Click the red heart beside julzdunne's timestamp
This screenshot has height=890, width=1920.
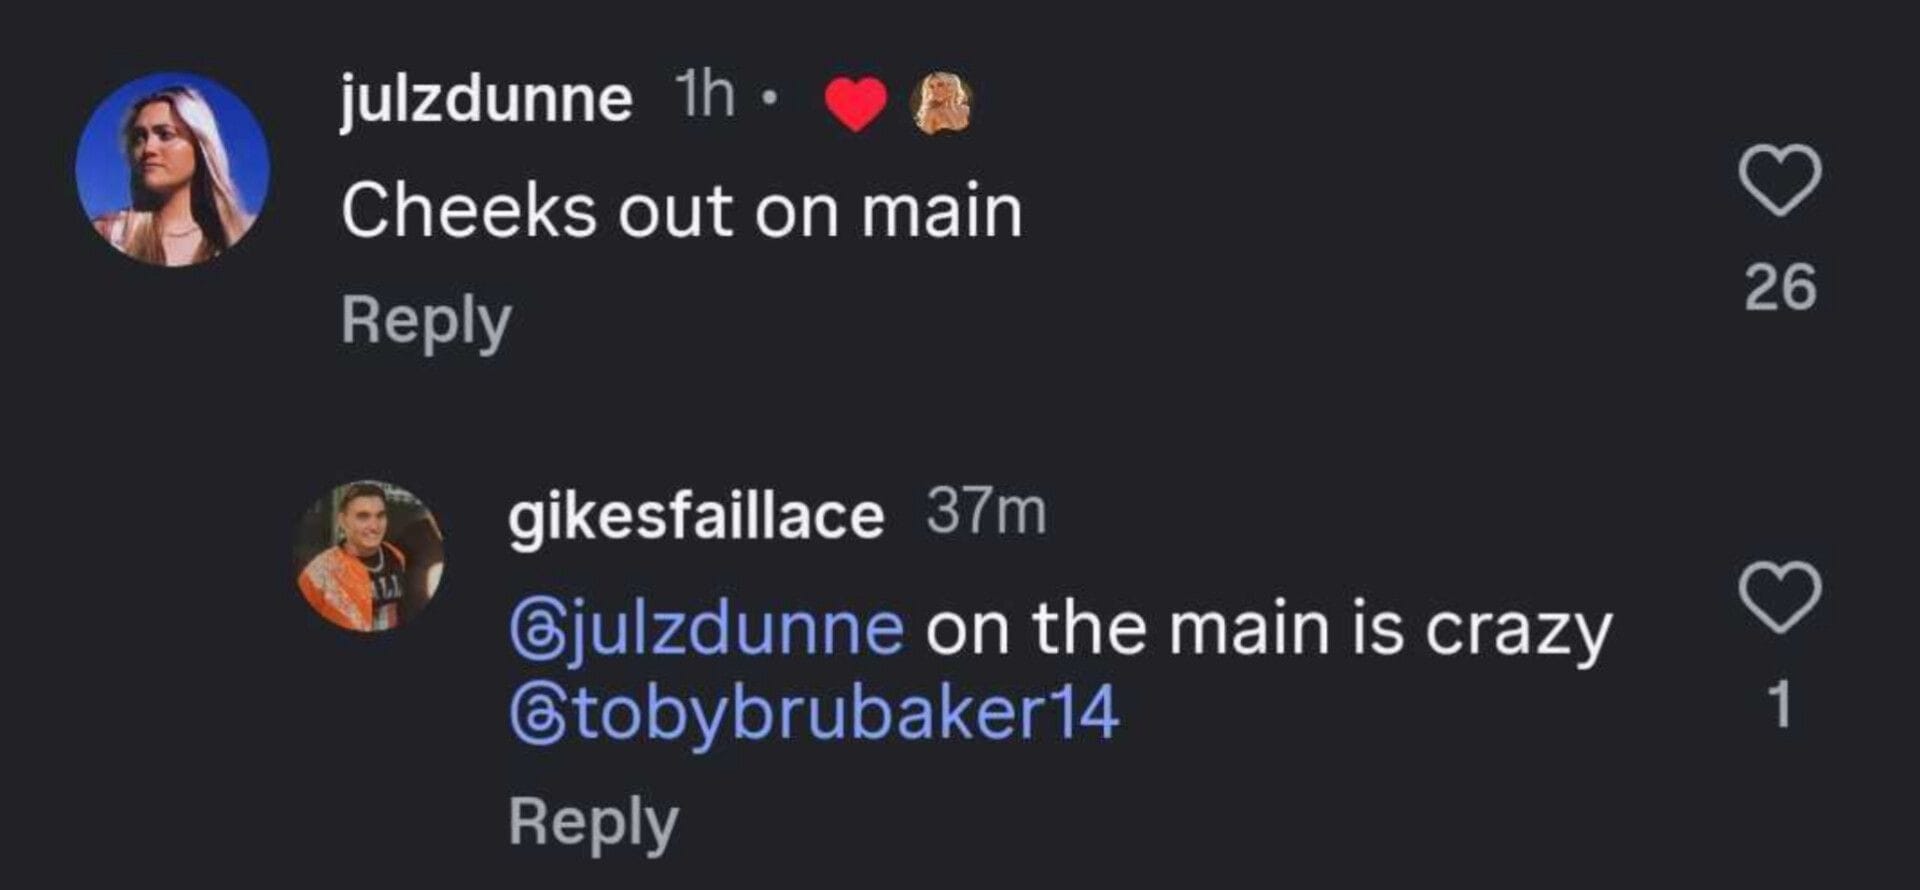click(x=856, y=103)
